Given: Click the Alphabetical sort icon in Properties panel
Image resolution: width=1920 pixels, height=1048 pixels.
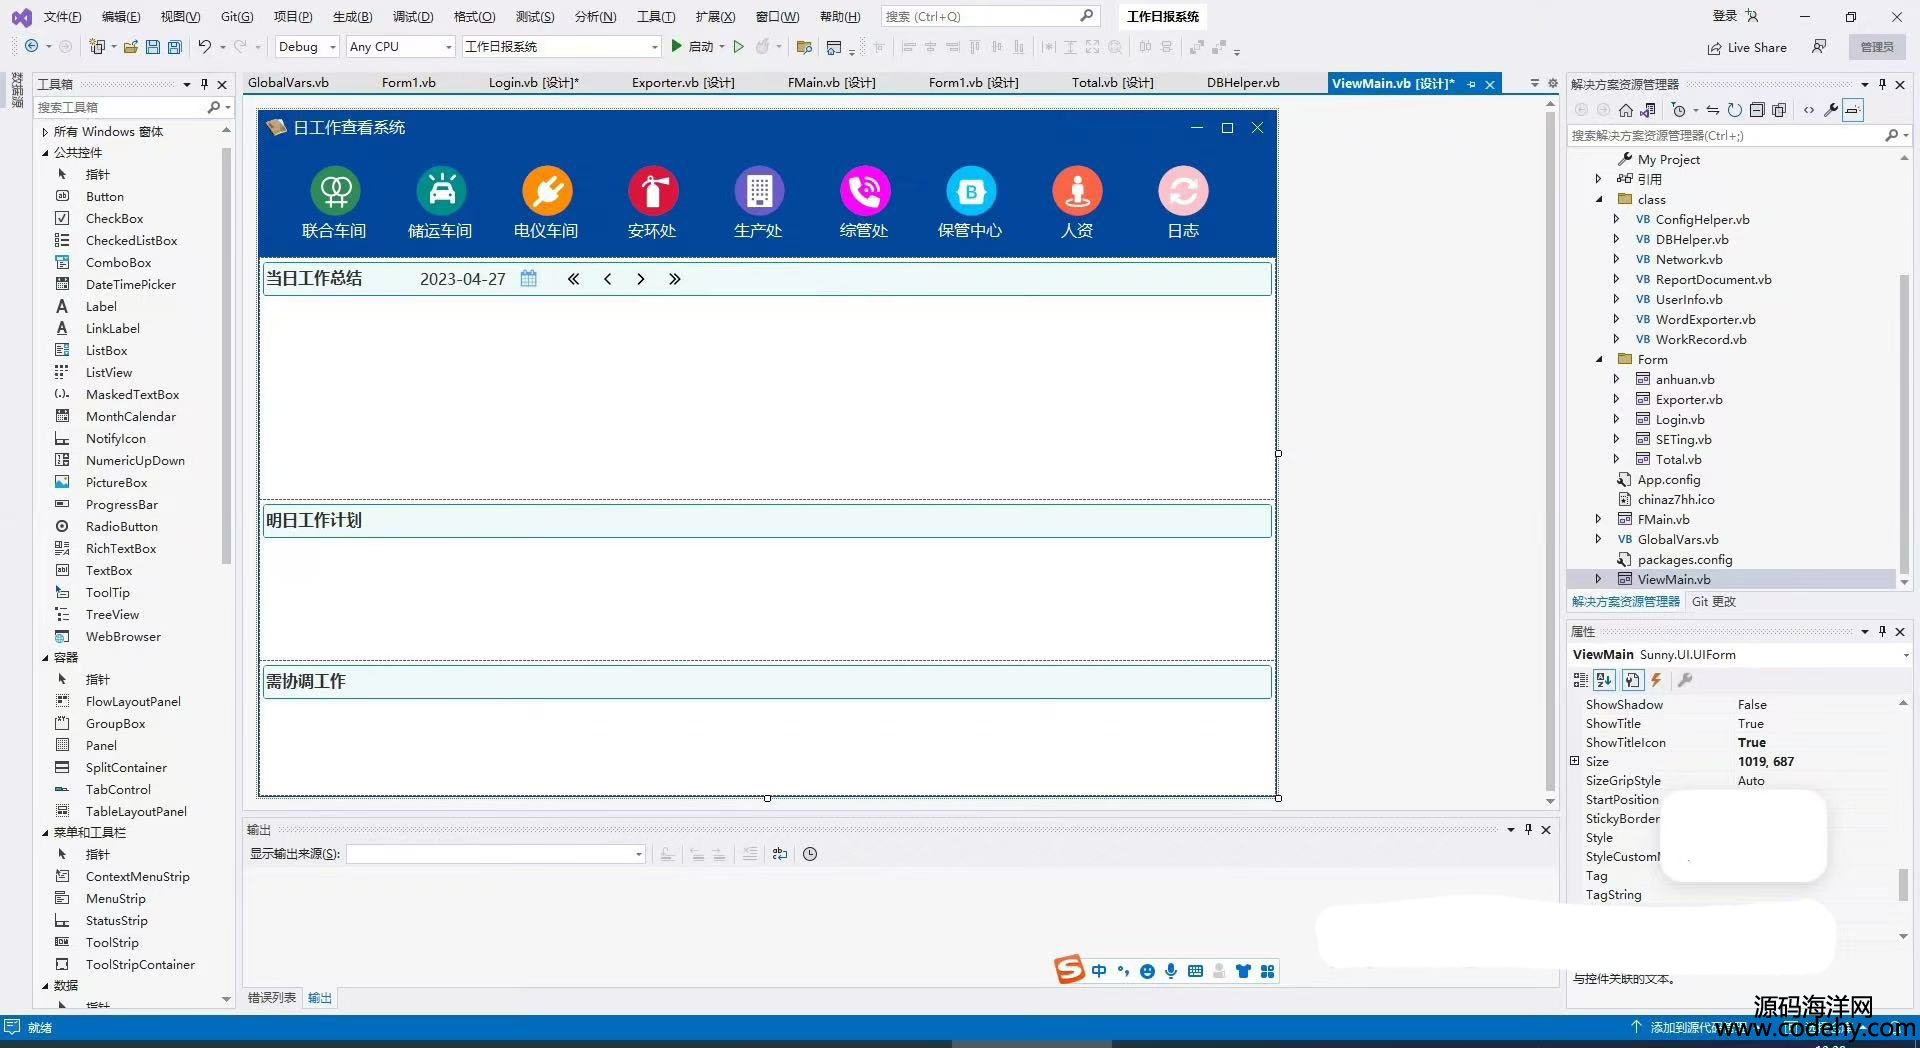Looking at the screenshot, I should (x=1605, y=680).
